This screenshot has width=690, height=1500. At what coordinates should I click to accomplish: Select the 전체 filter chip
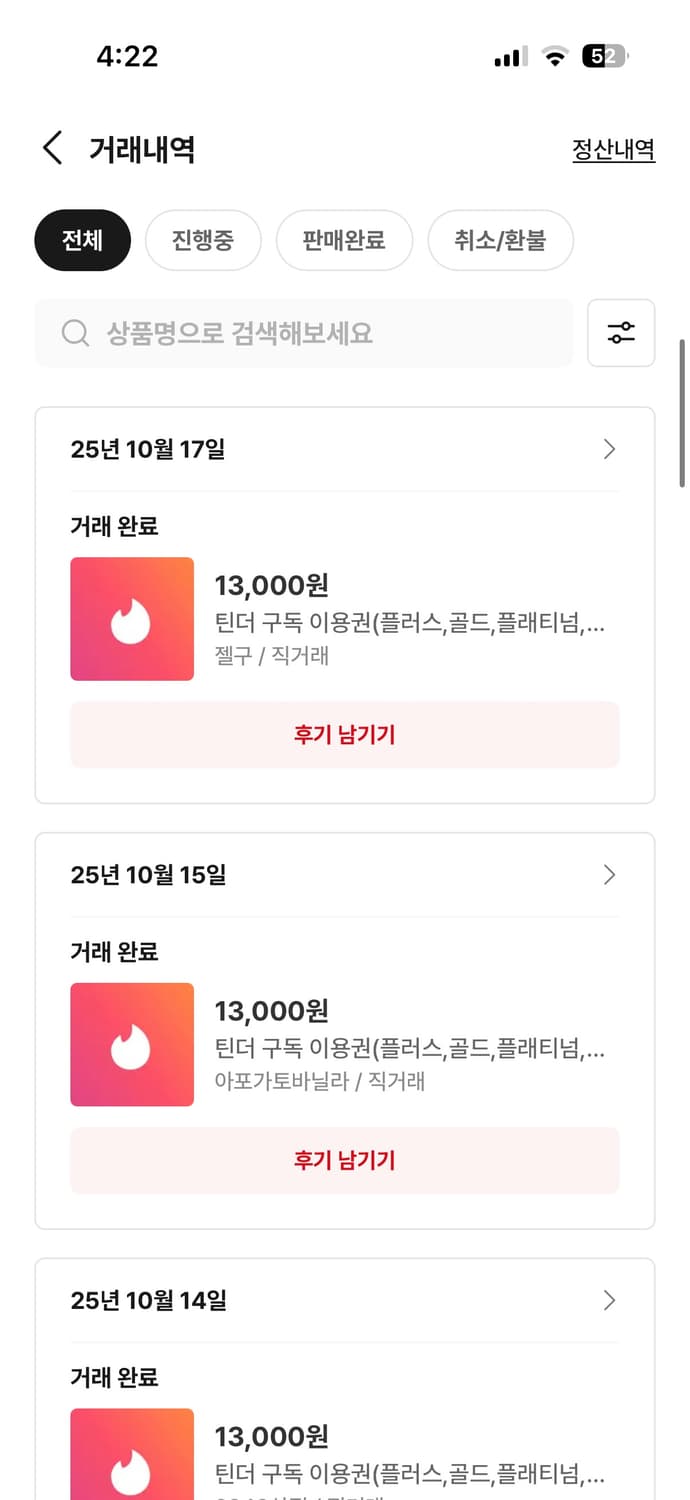click(x=82, y=240)
